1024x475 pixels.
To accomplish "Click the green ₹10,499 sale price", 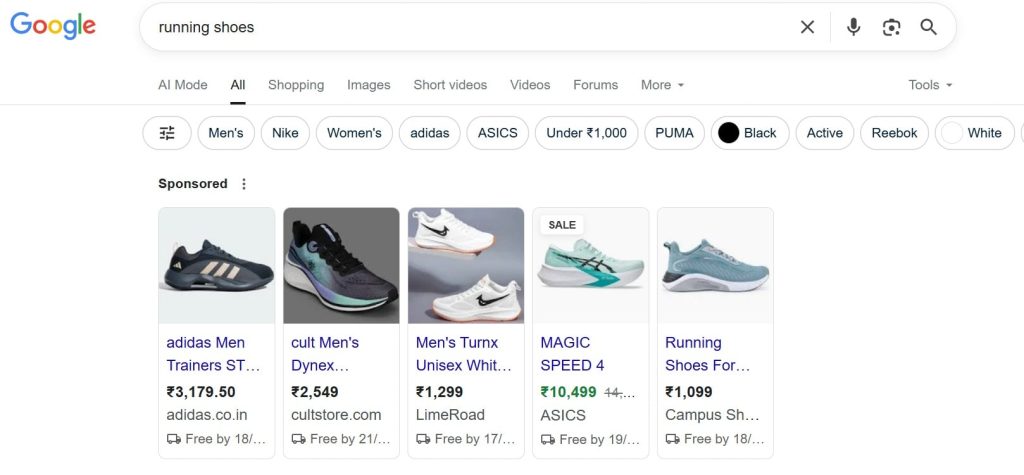I will [568, 392].
